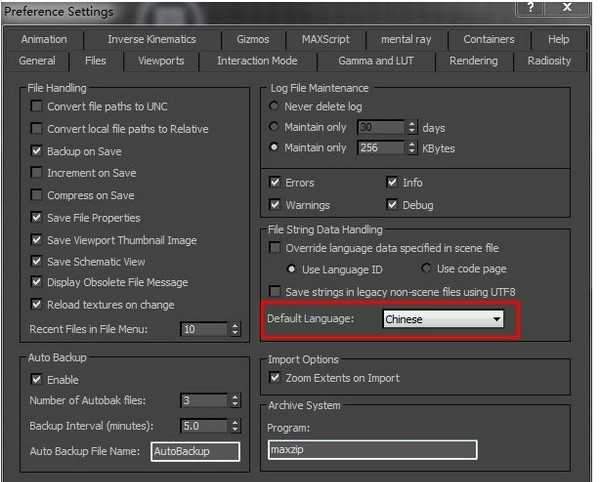The image size is (600, 482).
Task: Toggle Compress on Save checkbox
Action: 37,195
